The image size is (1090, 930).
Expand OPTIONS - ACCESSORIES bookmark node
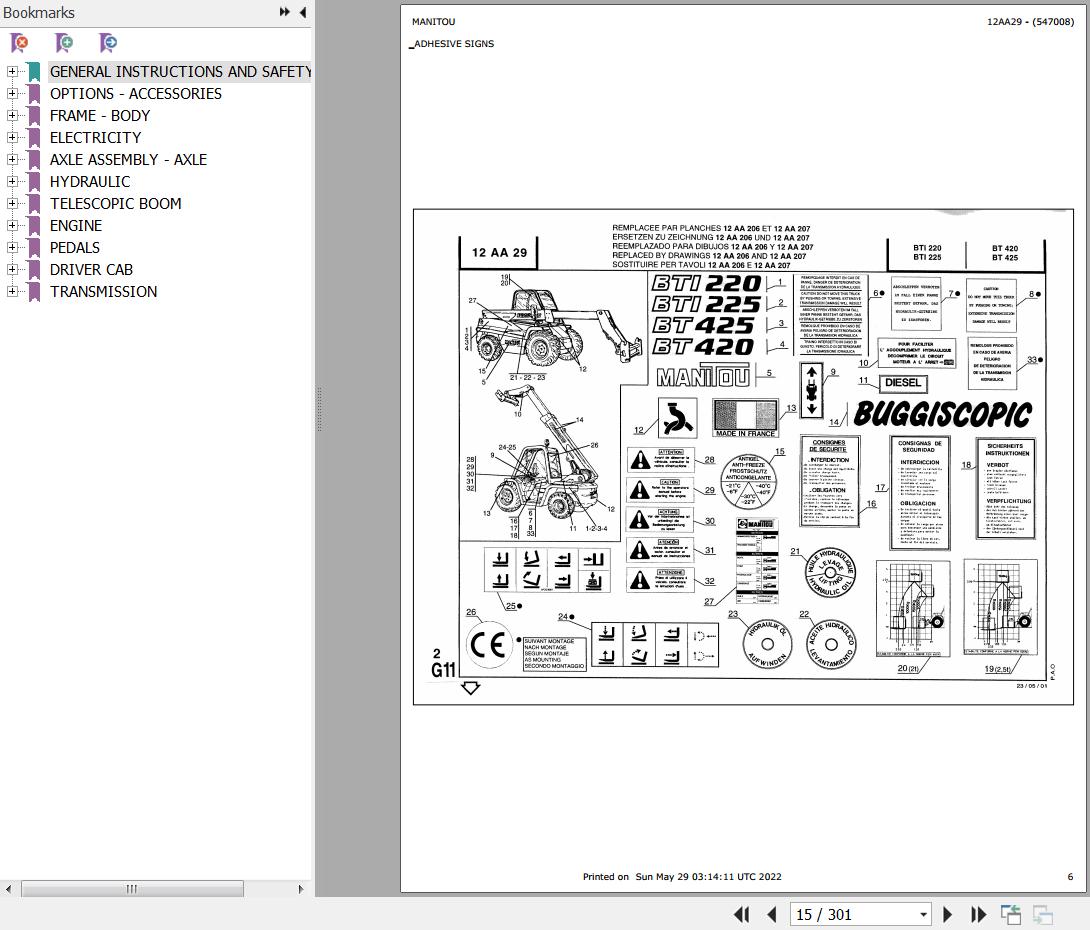pyautogui.click(x=12, y=93)
